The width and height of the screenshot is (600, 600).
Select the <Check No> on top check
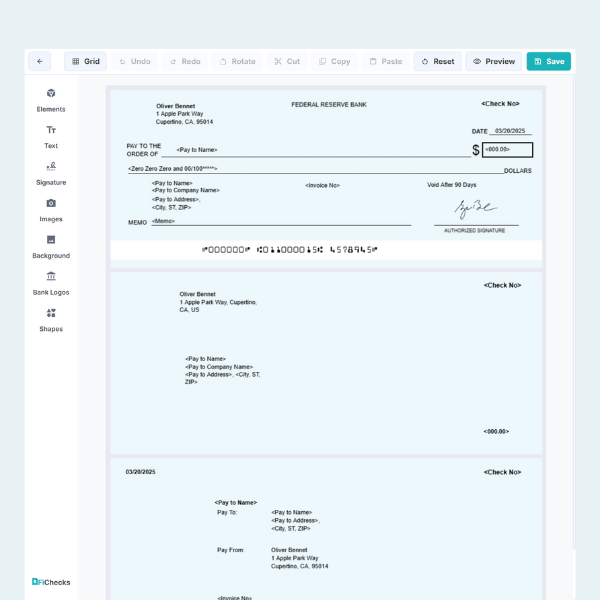click(x=500, y=104)
